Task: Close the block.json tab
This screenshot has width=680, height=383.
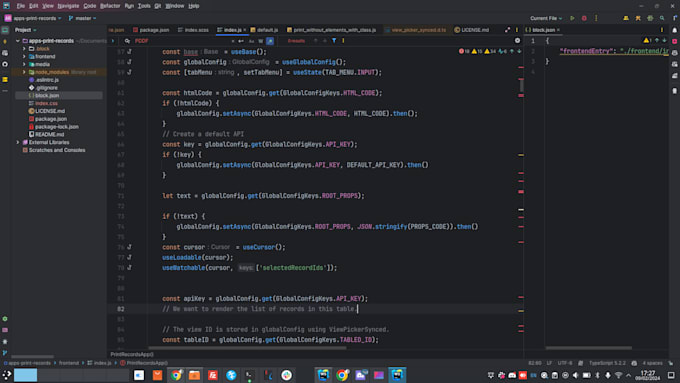Action: 559,30
